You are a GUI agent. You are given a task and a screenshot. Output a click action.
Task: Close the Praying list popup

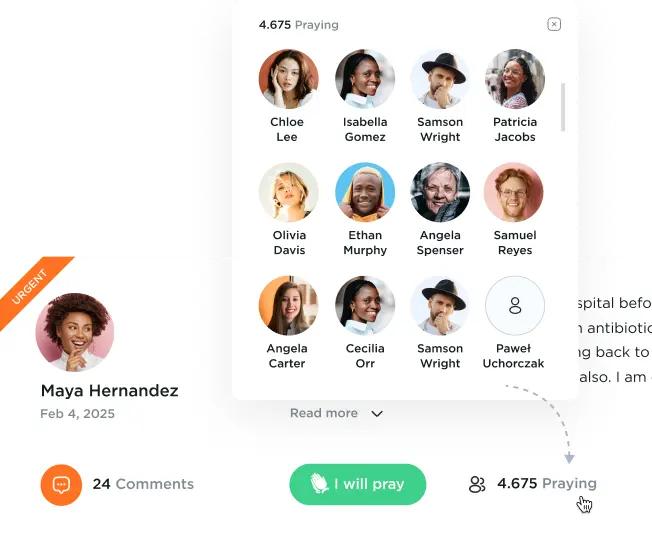point(554,24)
